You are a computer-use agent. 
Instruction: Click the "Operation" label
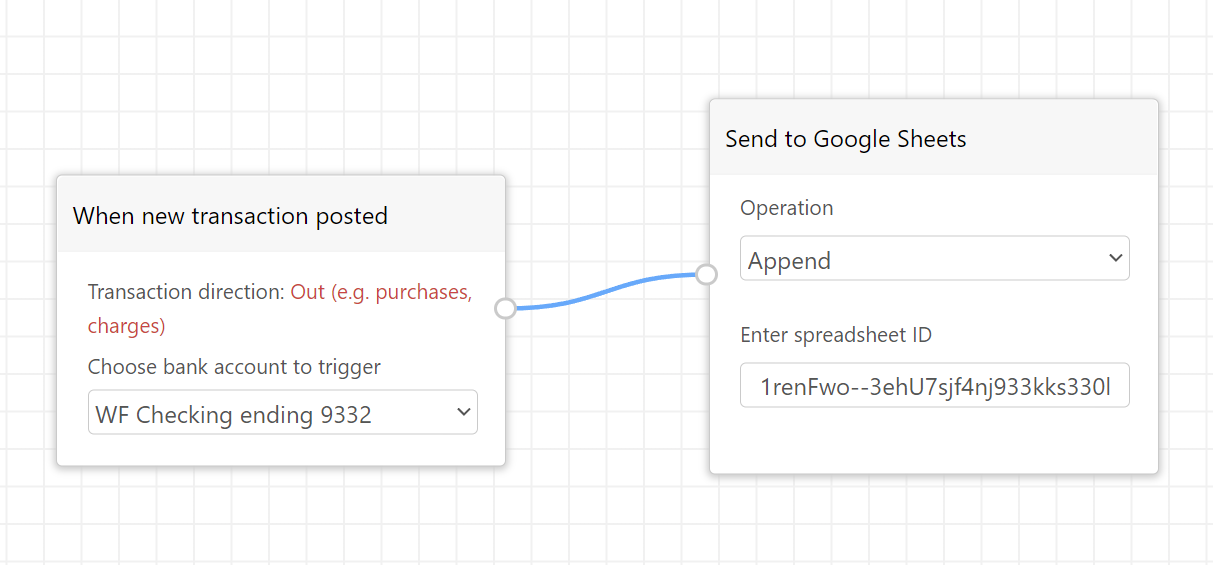(x=787, y=208)
